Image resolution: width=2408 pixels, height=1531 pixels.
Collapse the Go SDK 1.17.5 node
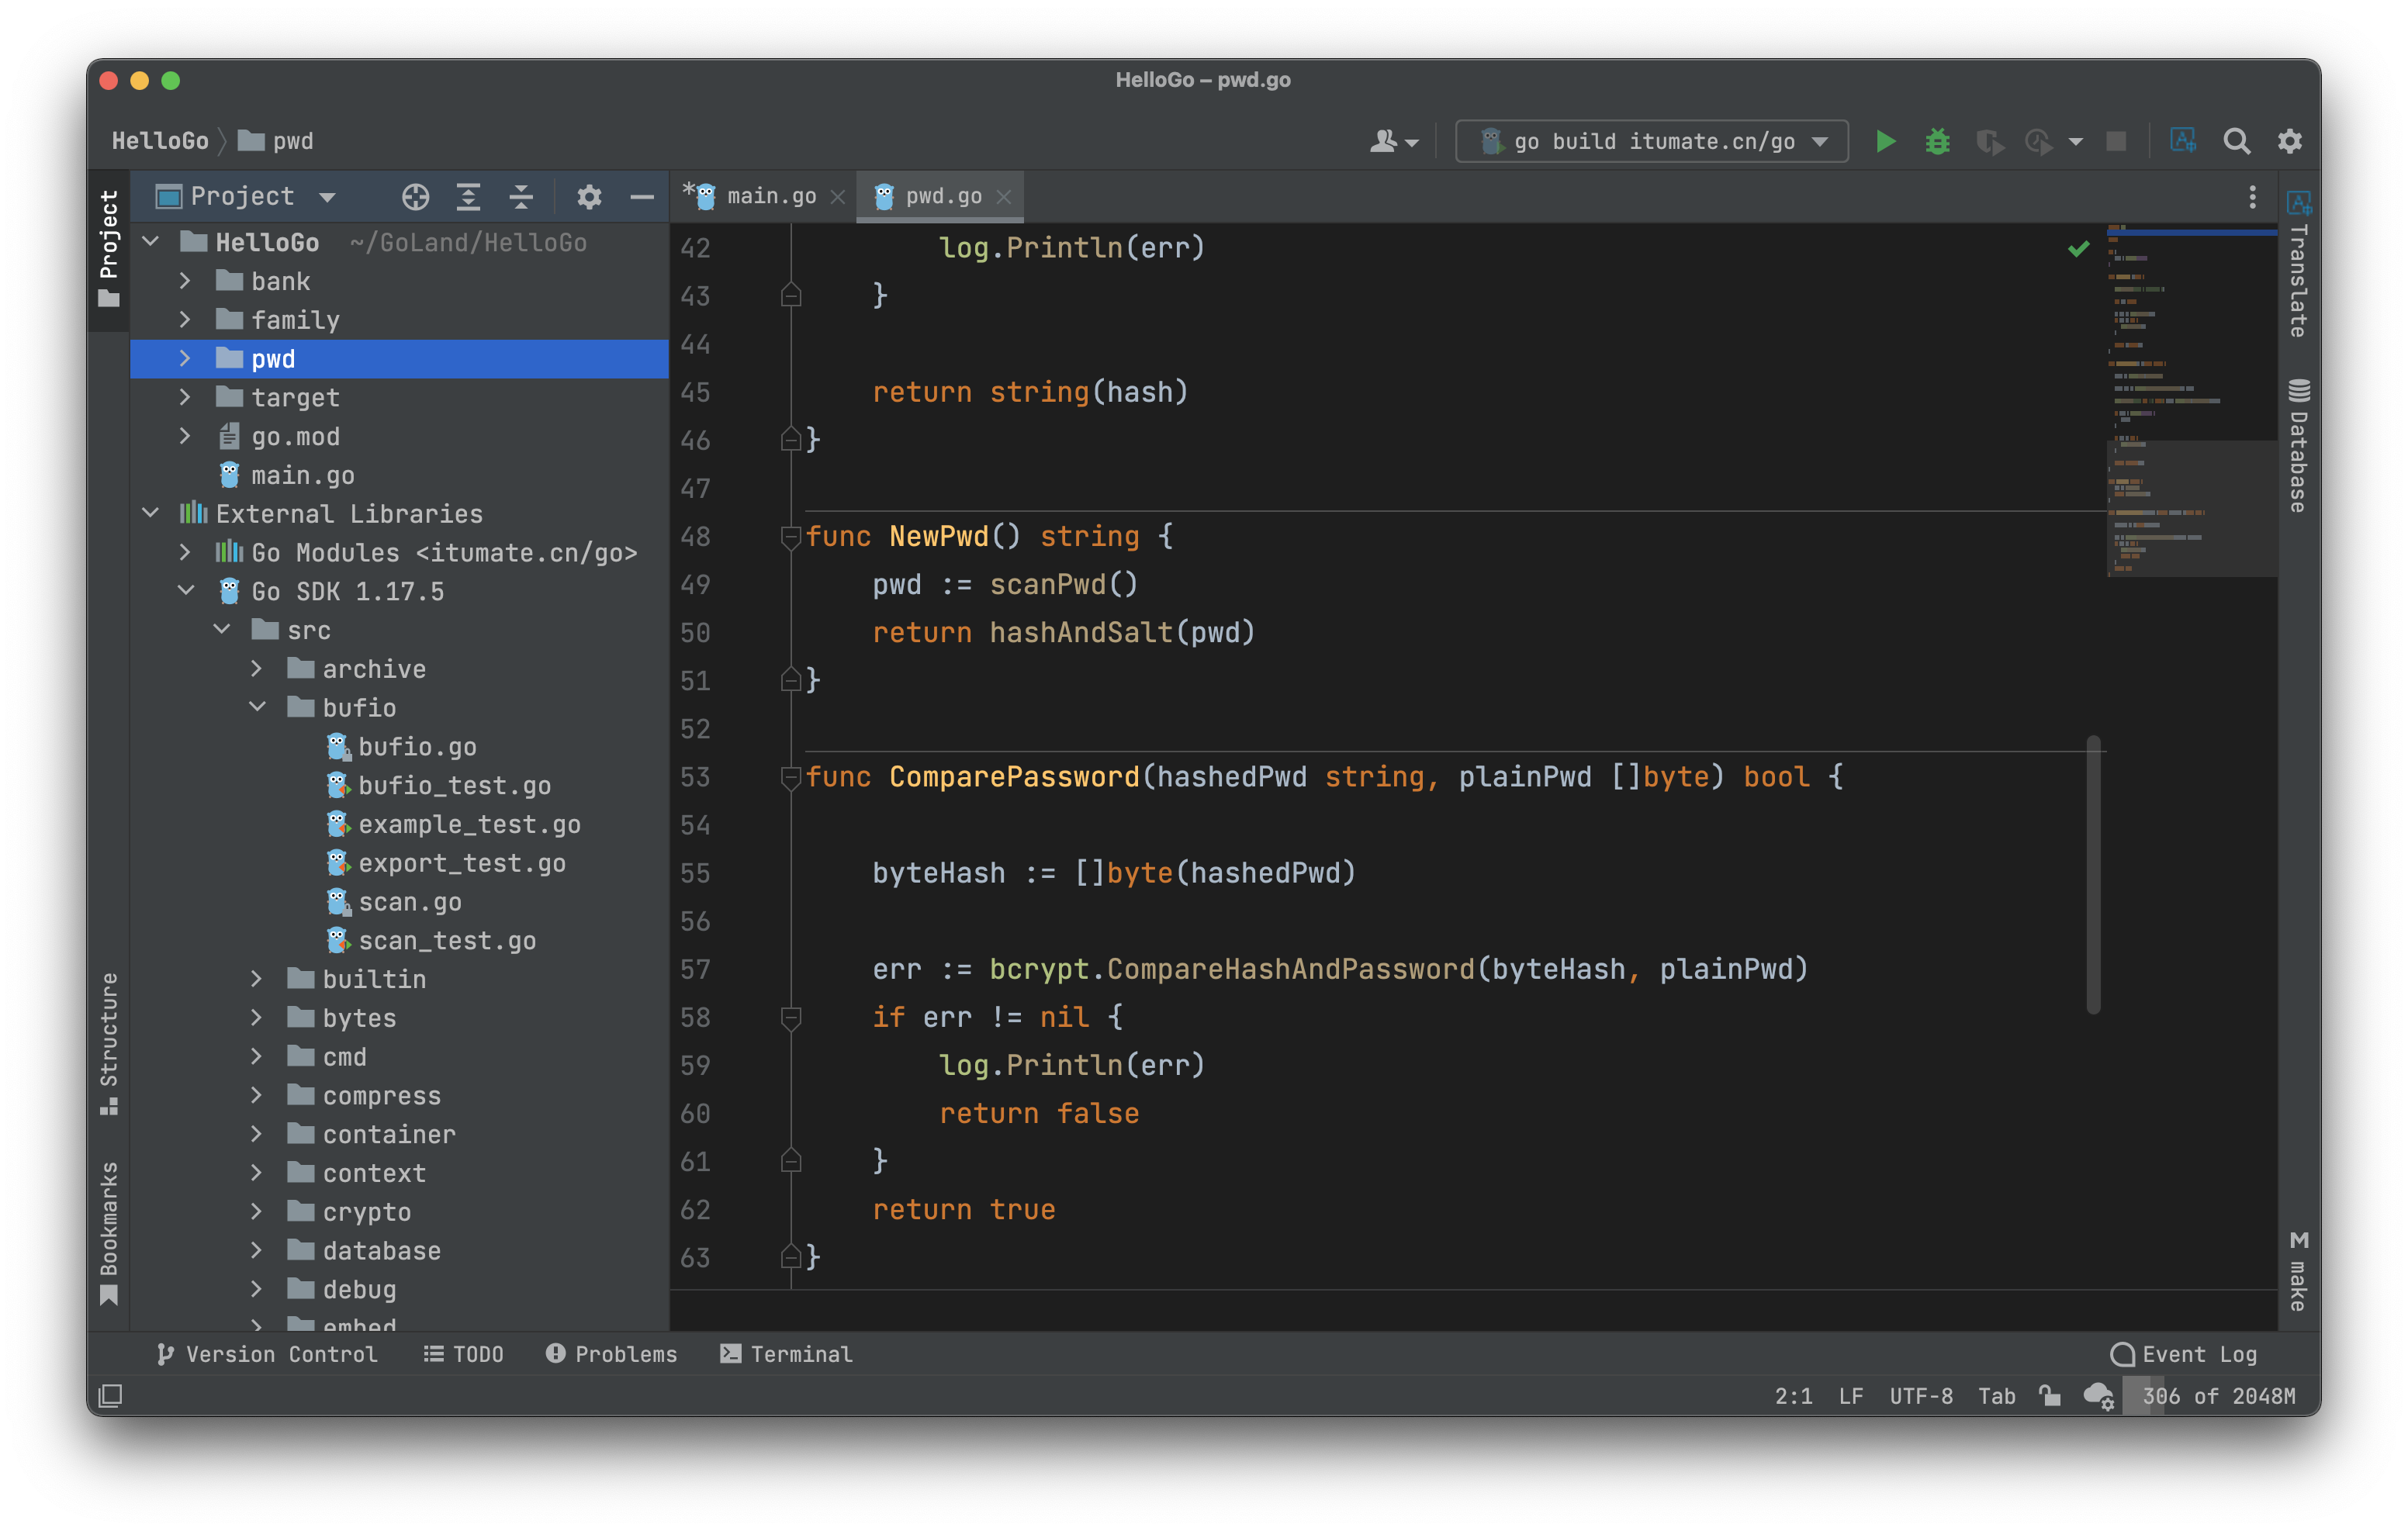click(185, 591)
